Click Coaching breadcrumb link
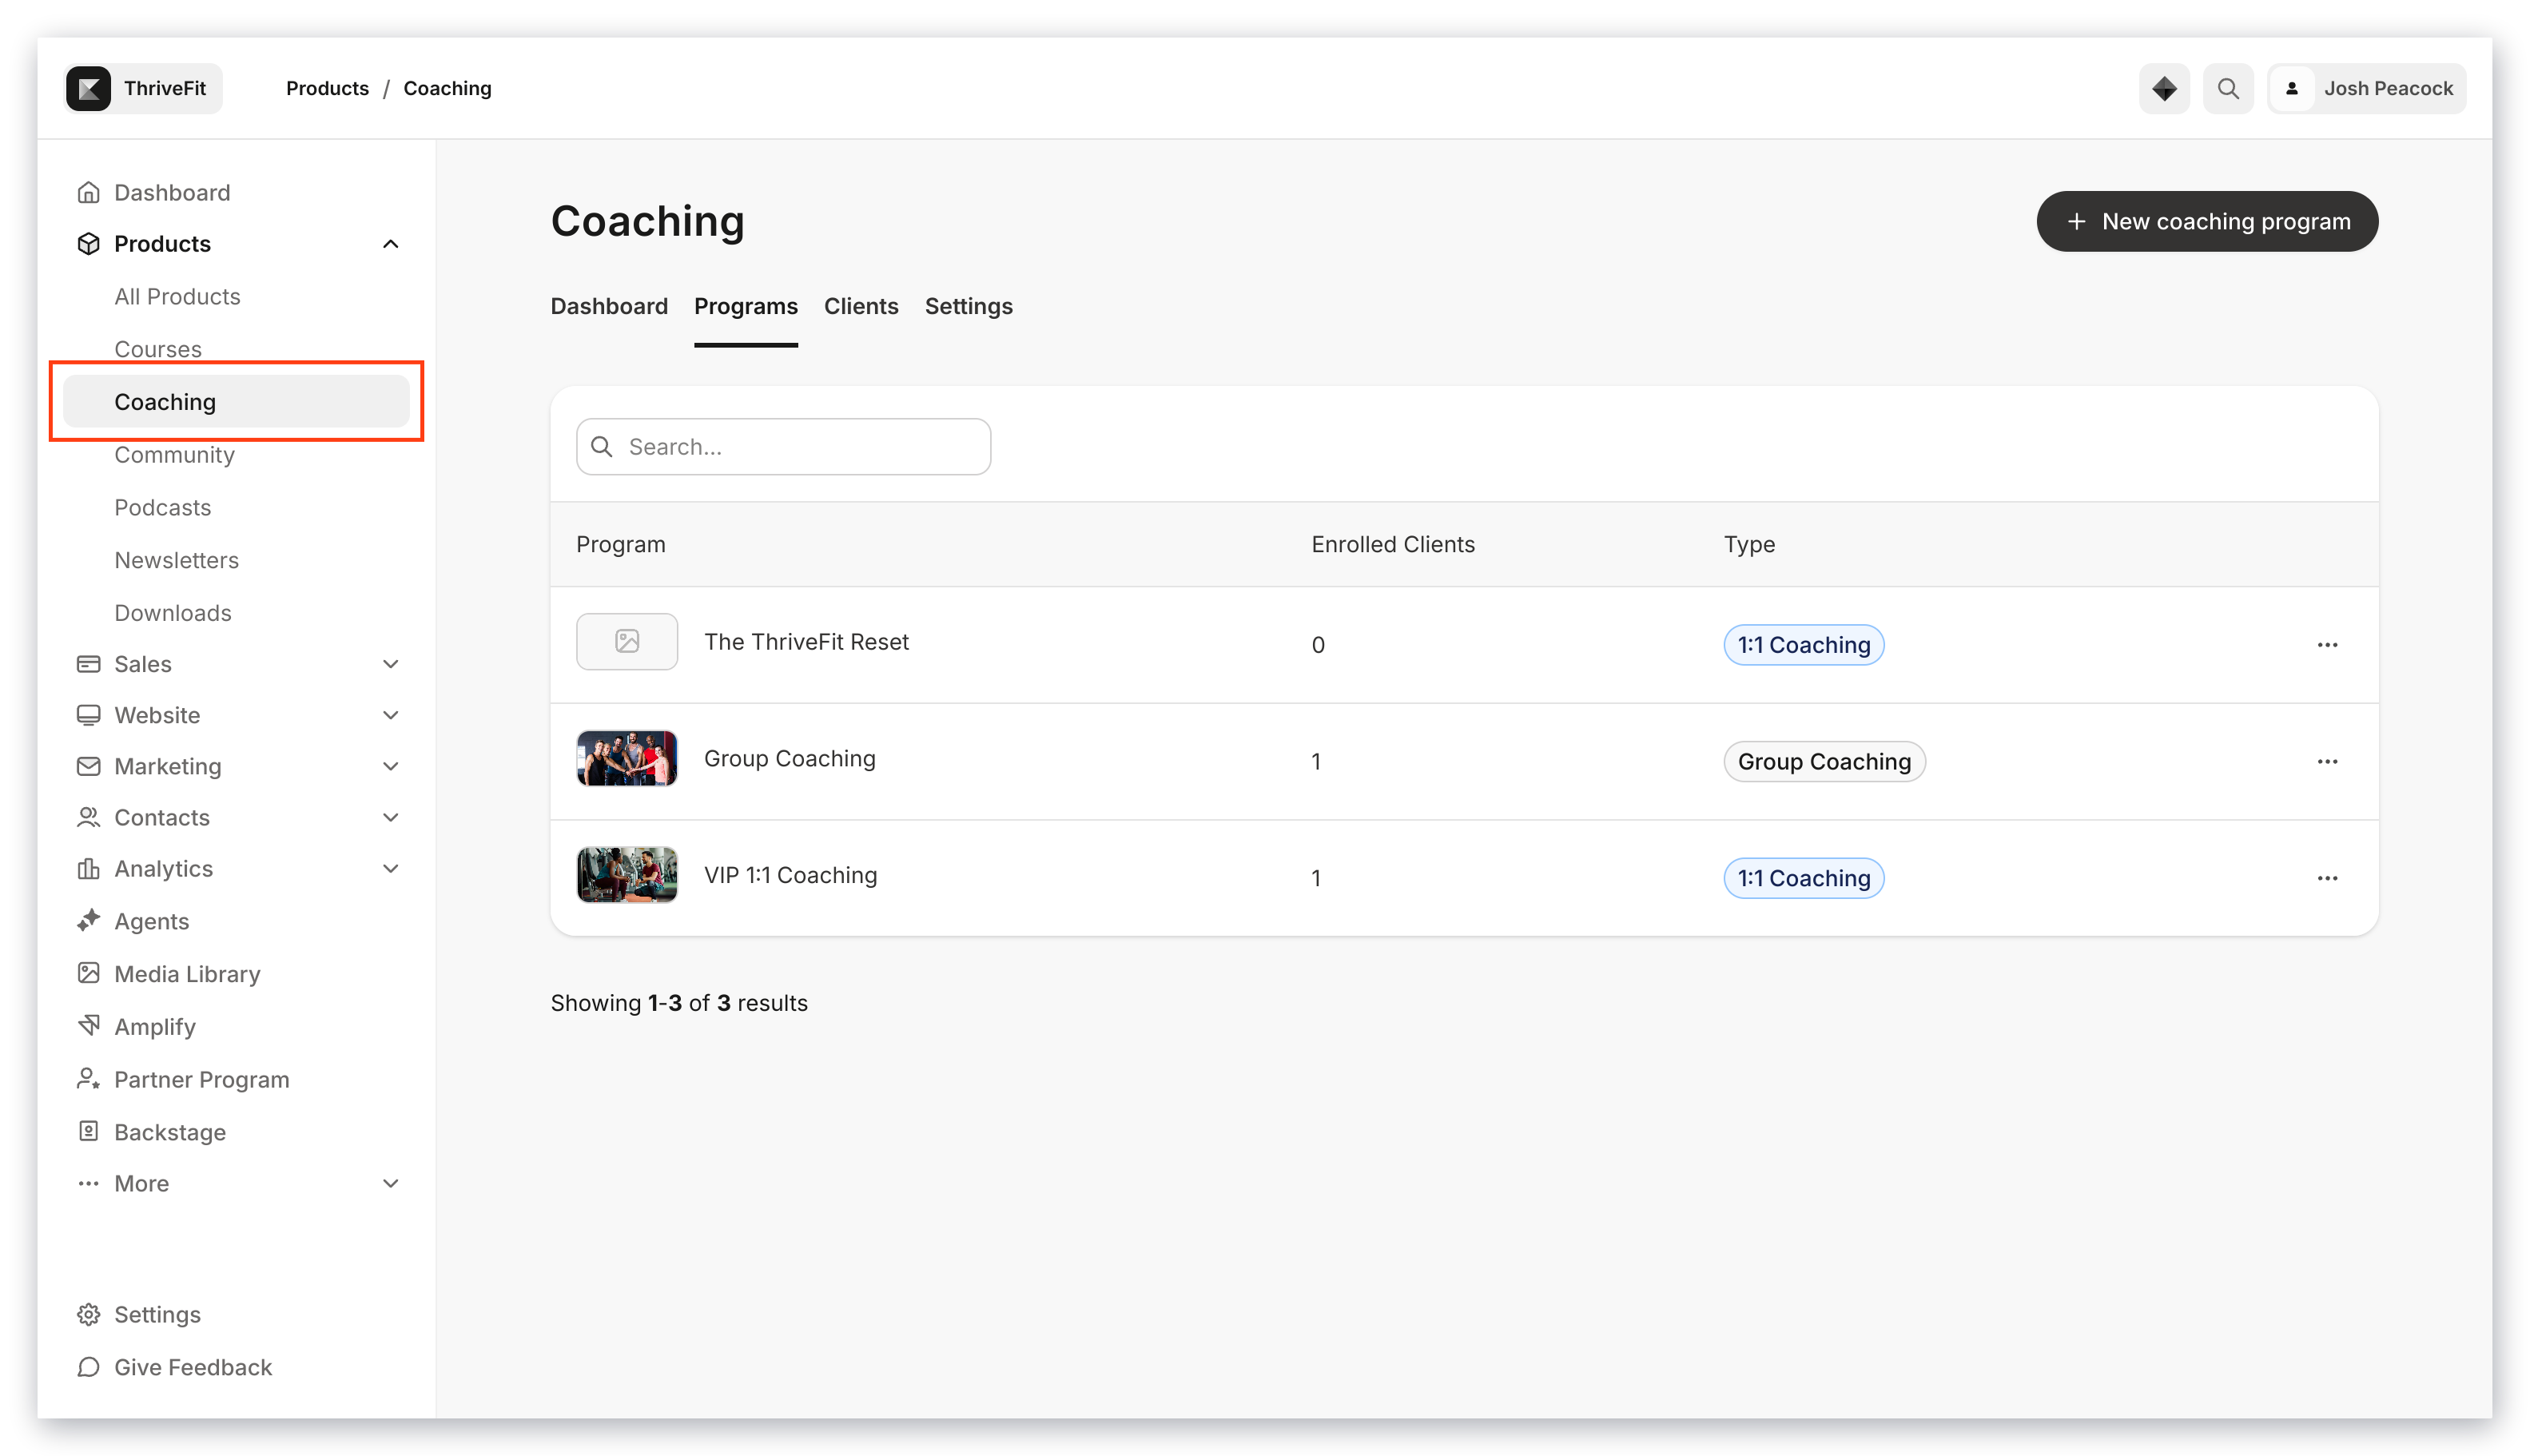Image resolution: width=2530 pixels, height=1456 pixels. [x=447, y=88]
